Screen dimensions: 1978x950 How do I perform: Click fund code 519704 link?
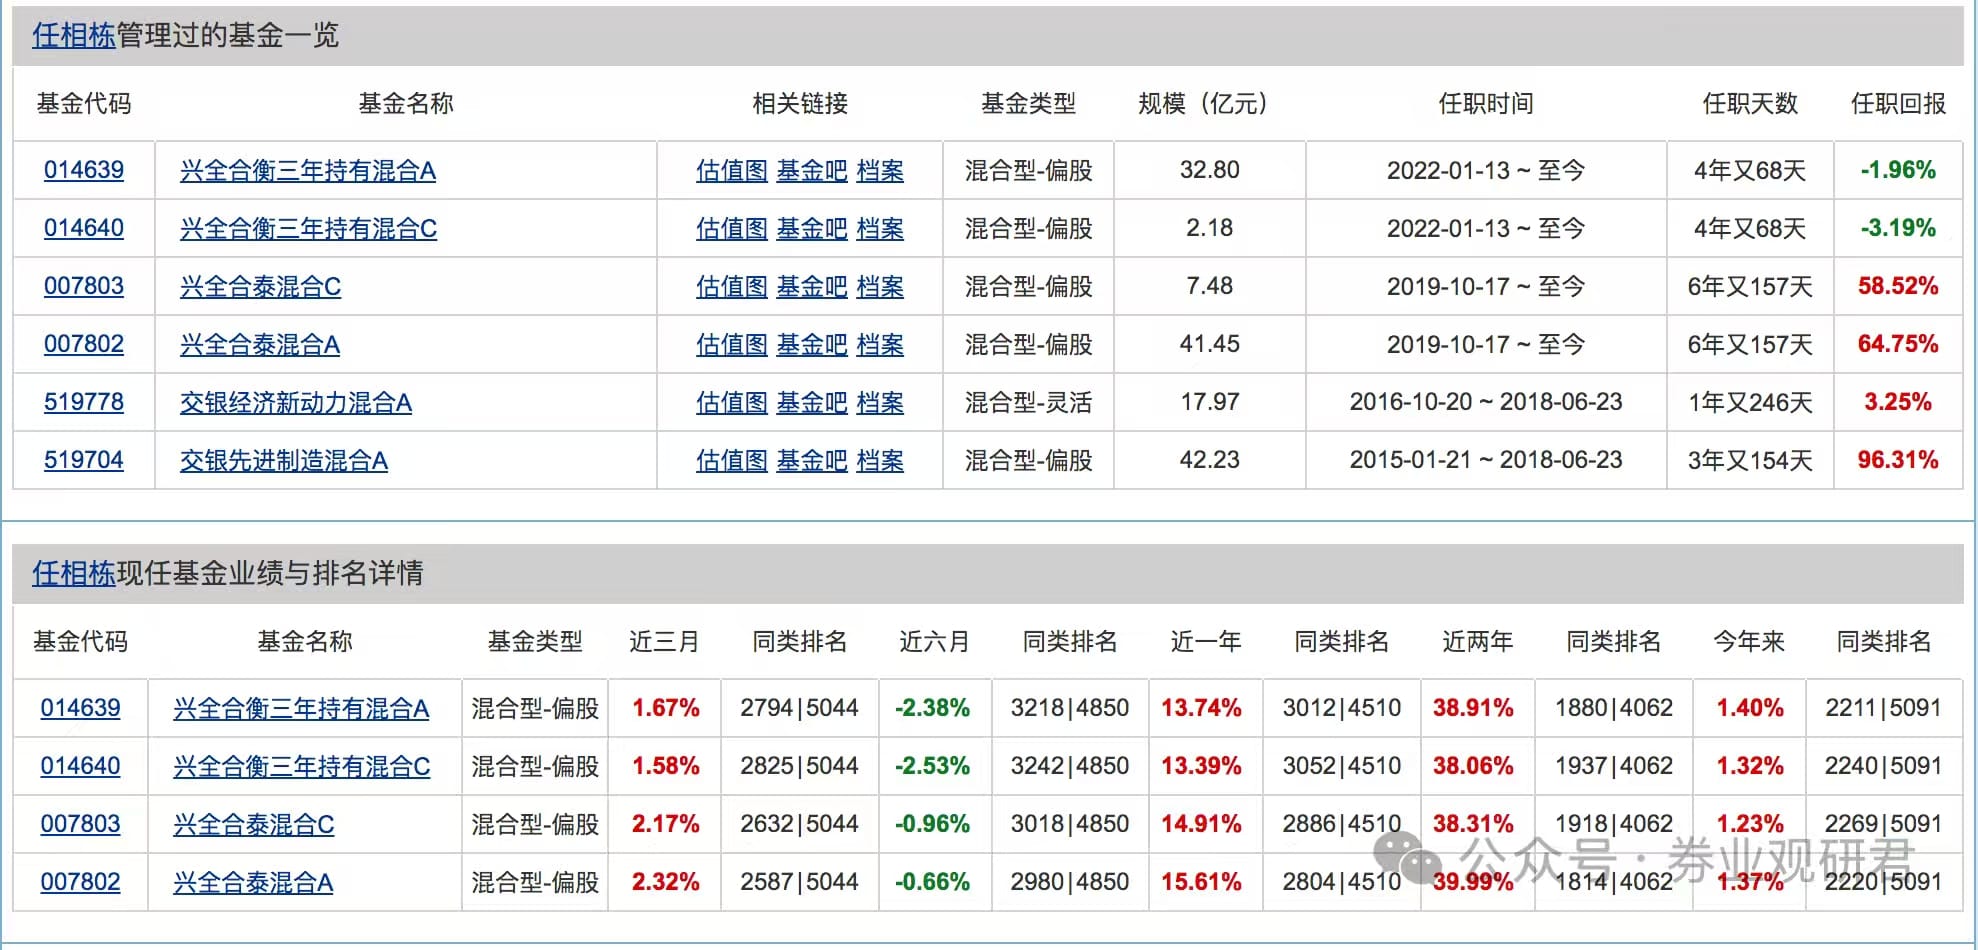pos(84,460)
